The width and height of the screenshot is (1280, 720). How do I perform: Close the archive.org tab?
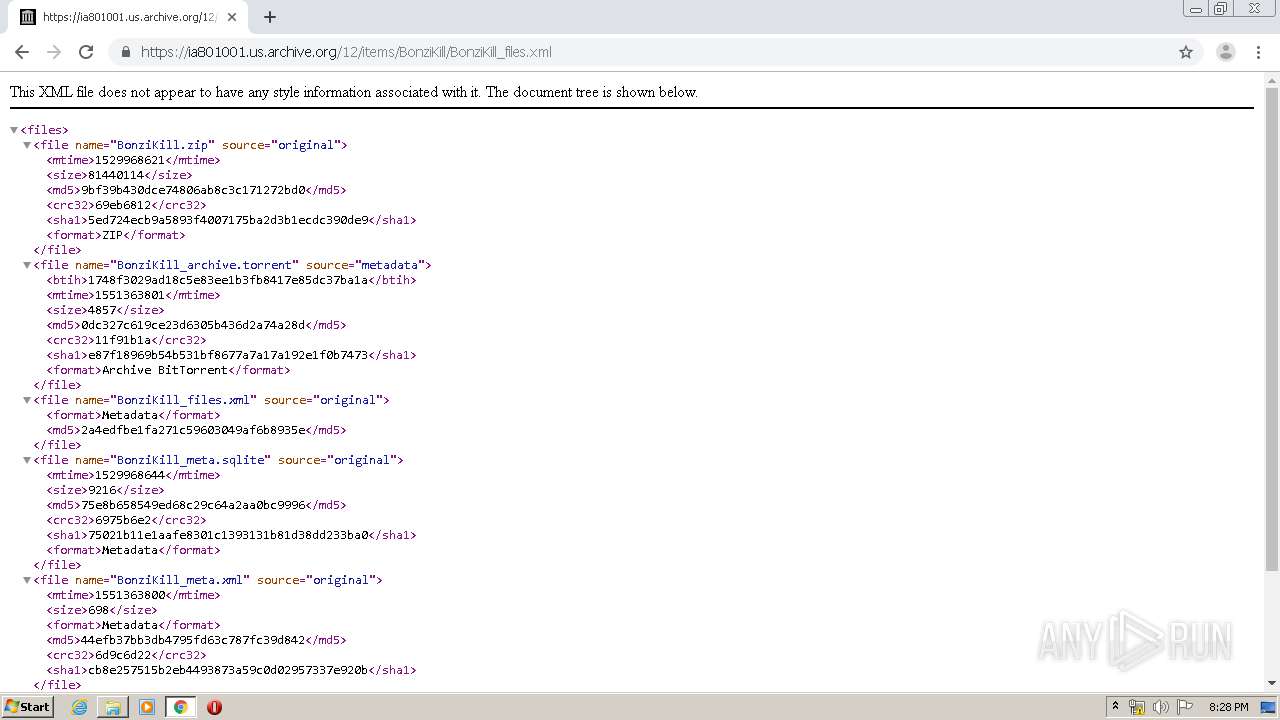tap(232, 17)
